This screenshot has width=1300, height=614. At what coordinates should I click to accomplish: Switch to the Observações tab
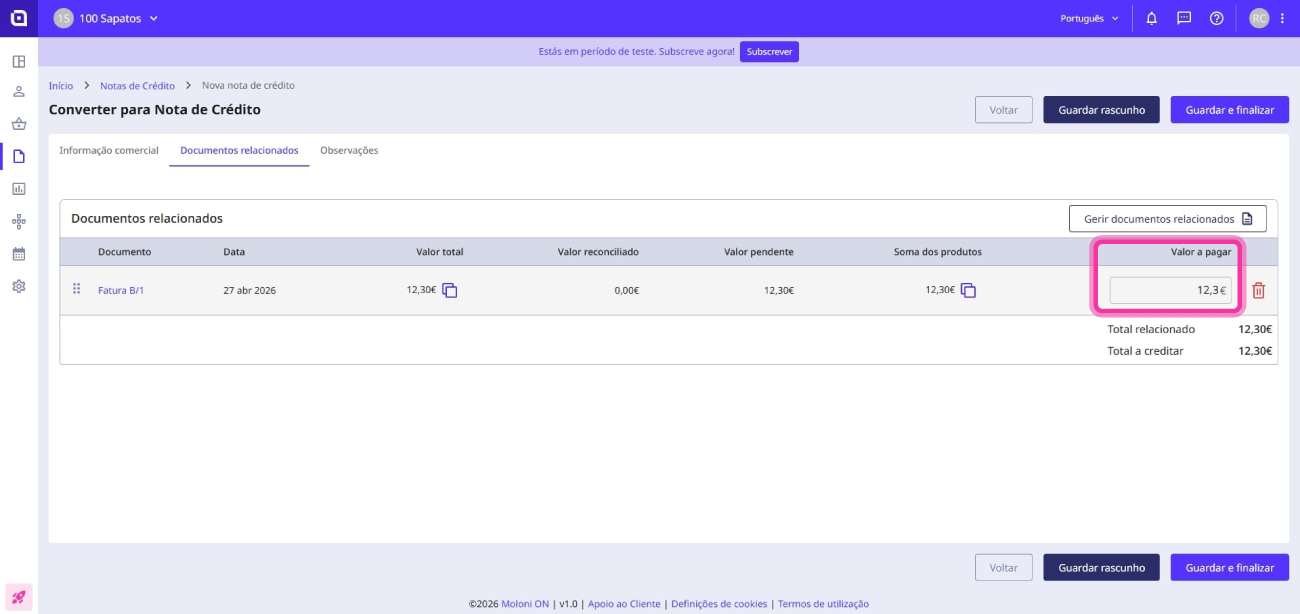(x=349, y=150)
